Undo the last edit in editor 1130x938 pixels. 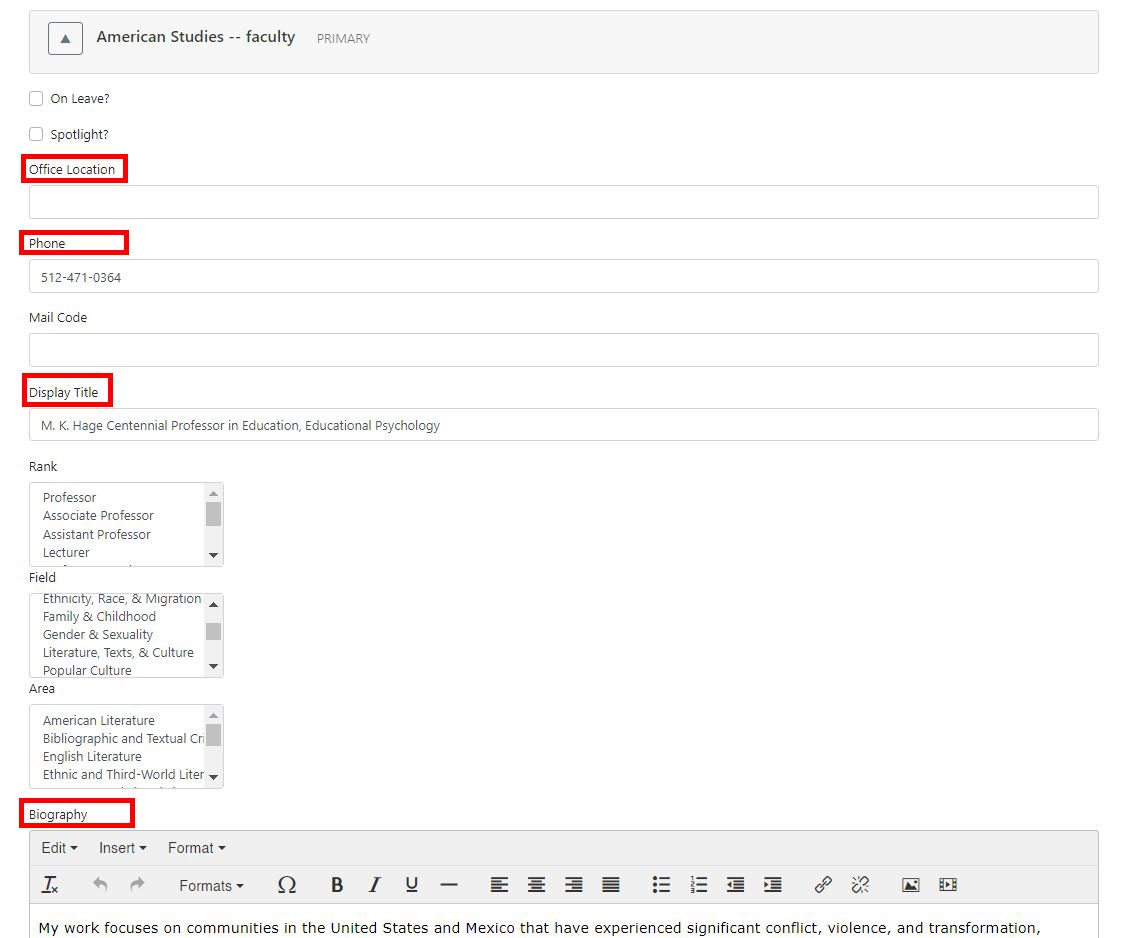click(x=100, y=885)
